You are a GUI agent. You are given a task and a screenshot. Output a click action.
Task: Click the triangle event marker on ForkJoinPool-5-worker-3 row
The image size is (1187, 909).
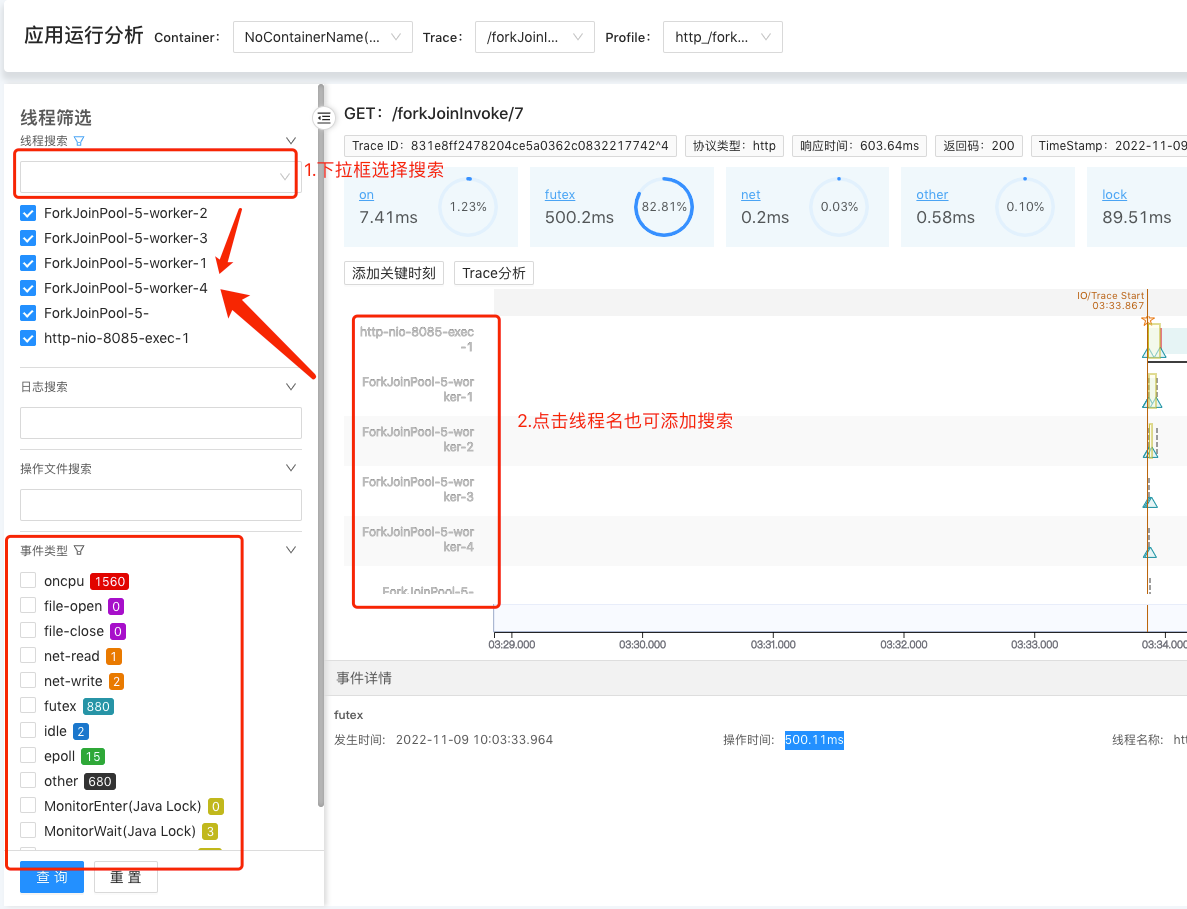click(1150, 502)
